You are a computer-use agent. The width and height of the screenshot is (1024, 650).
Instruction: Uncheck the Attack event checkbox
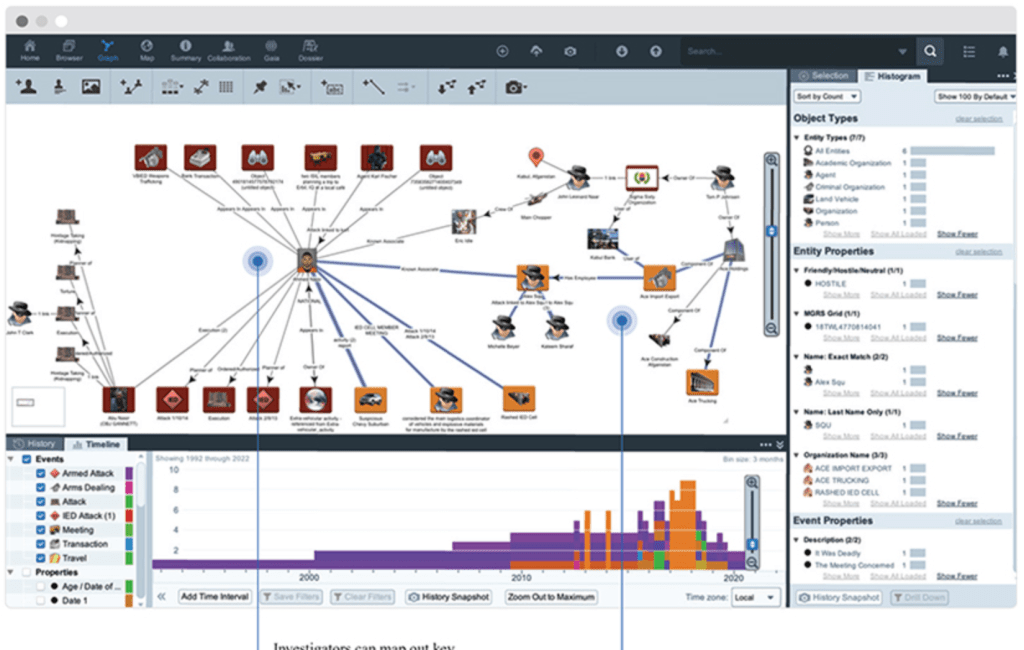point(41,502)
